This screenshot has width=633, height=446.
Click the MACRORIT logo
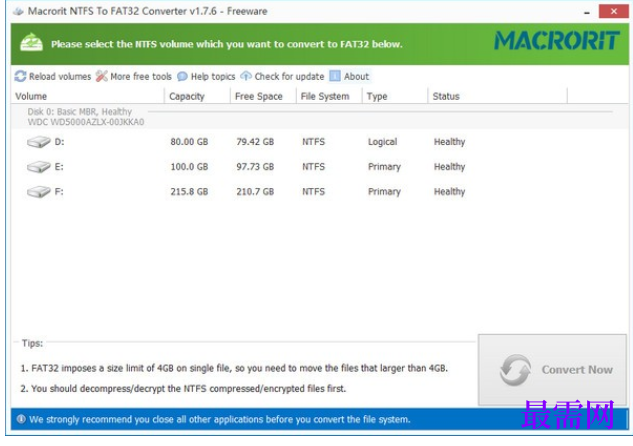coord(557,40)
